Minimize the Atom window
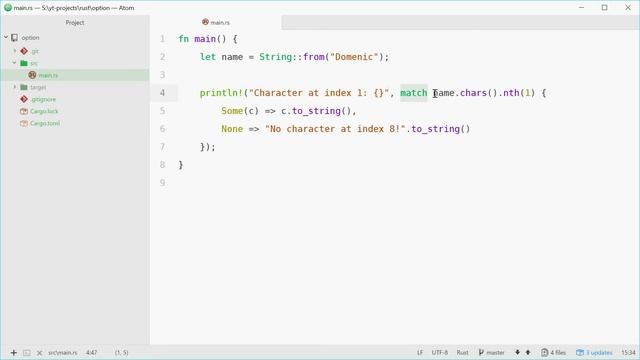This screenshot has width=640, height=360. pos(581,7)
